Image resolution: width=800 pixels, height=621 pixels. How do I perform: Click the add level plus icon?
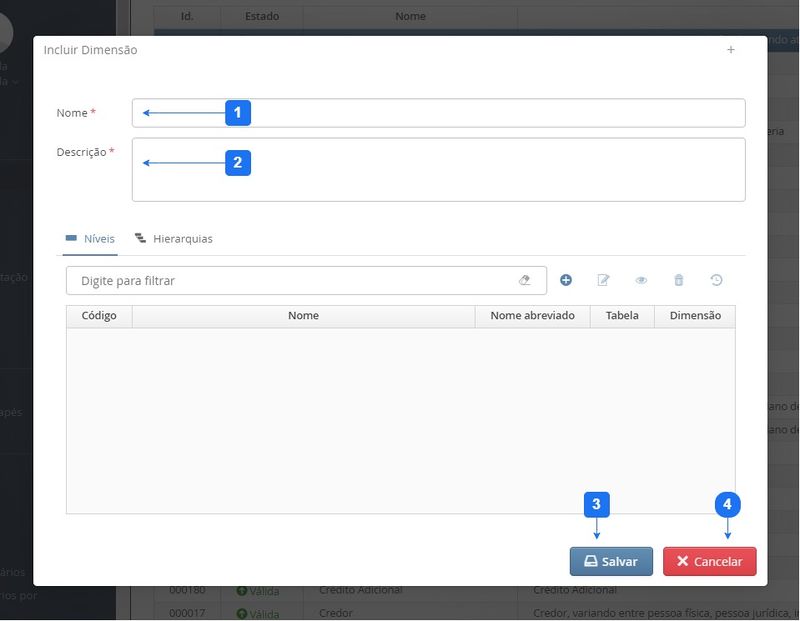tap(566, 280)
